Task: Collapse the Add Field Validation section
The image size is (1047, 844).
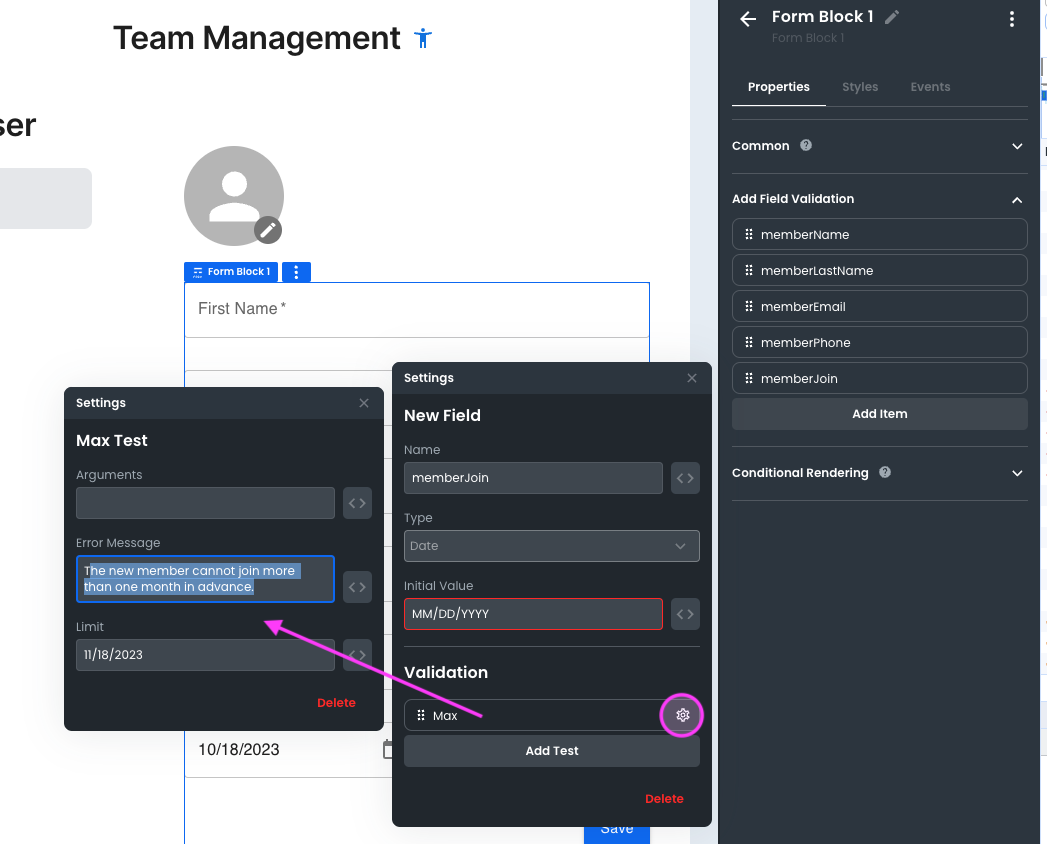Action: [x=1017, y=199]
